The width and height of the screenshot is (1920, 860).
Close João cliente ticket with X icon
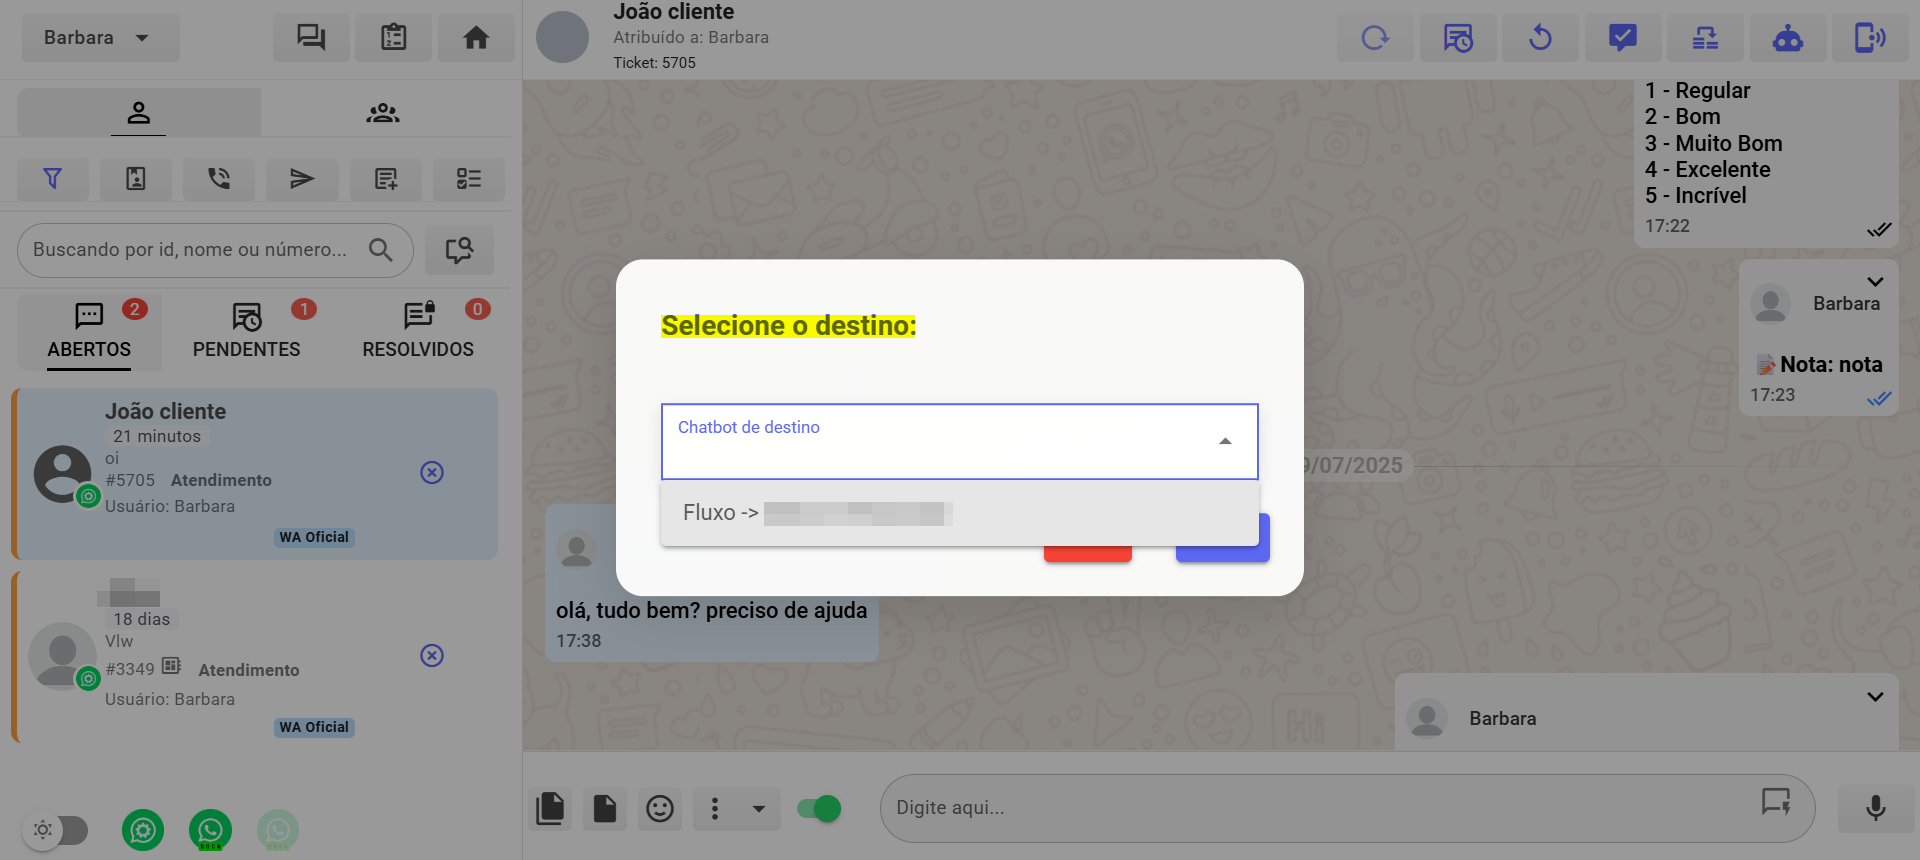coord(432,472)
